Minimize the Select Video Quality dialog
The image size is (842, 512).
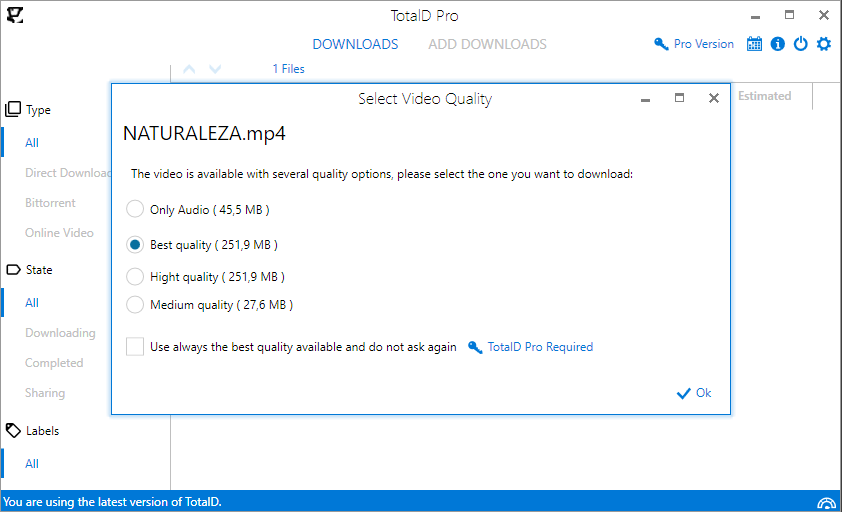point(645,100)
